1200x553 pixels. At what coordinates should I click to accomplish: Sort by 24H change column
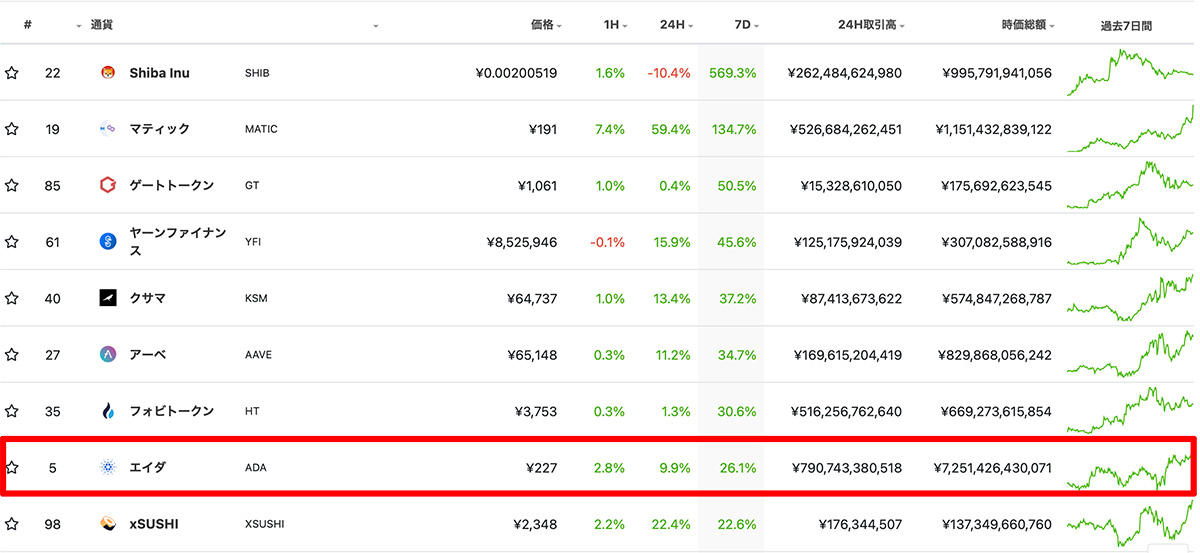click(675, 25)
